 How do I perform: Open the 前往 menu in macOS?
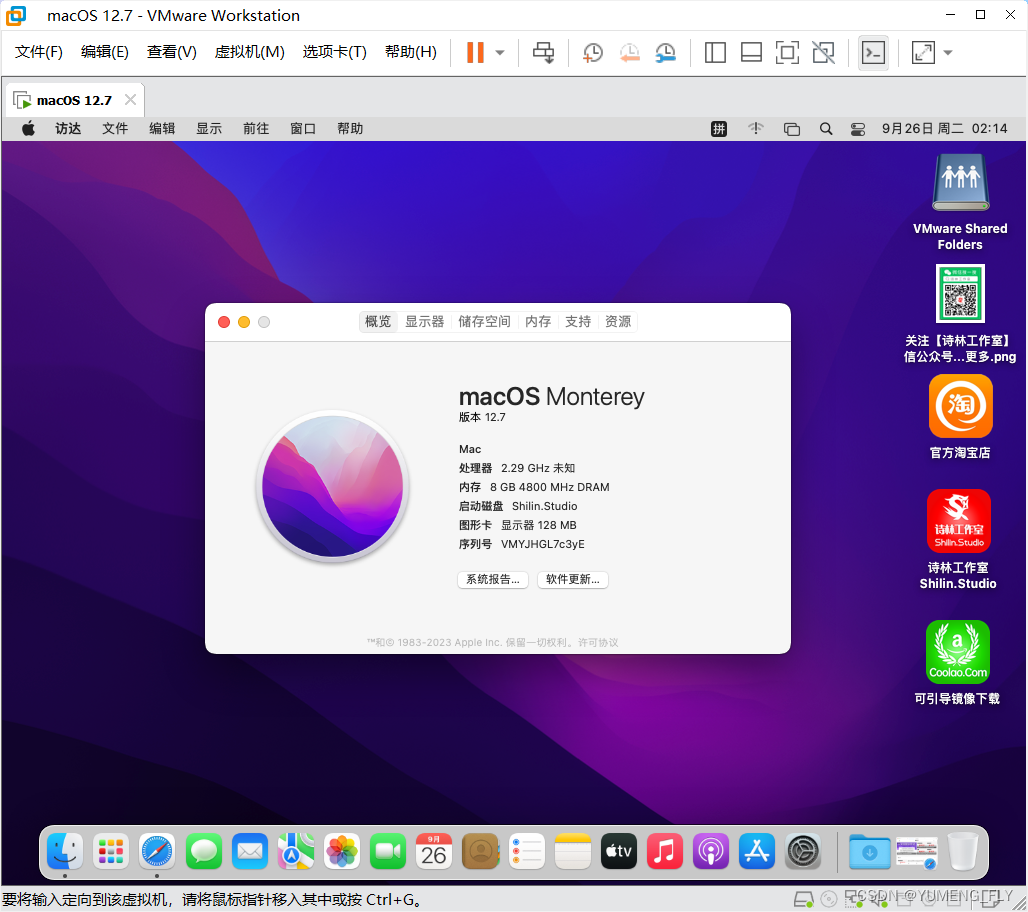click(x=256, y=129)
